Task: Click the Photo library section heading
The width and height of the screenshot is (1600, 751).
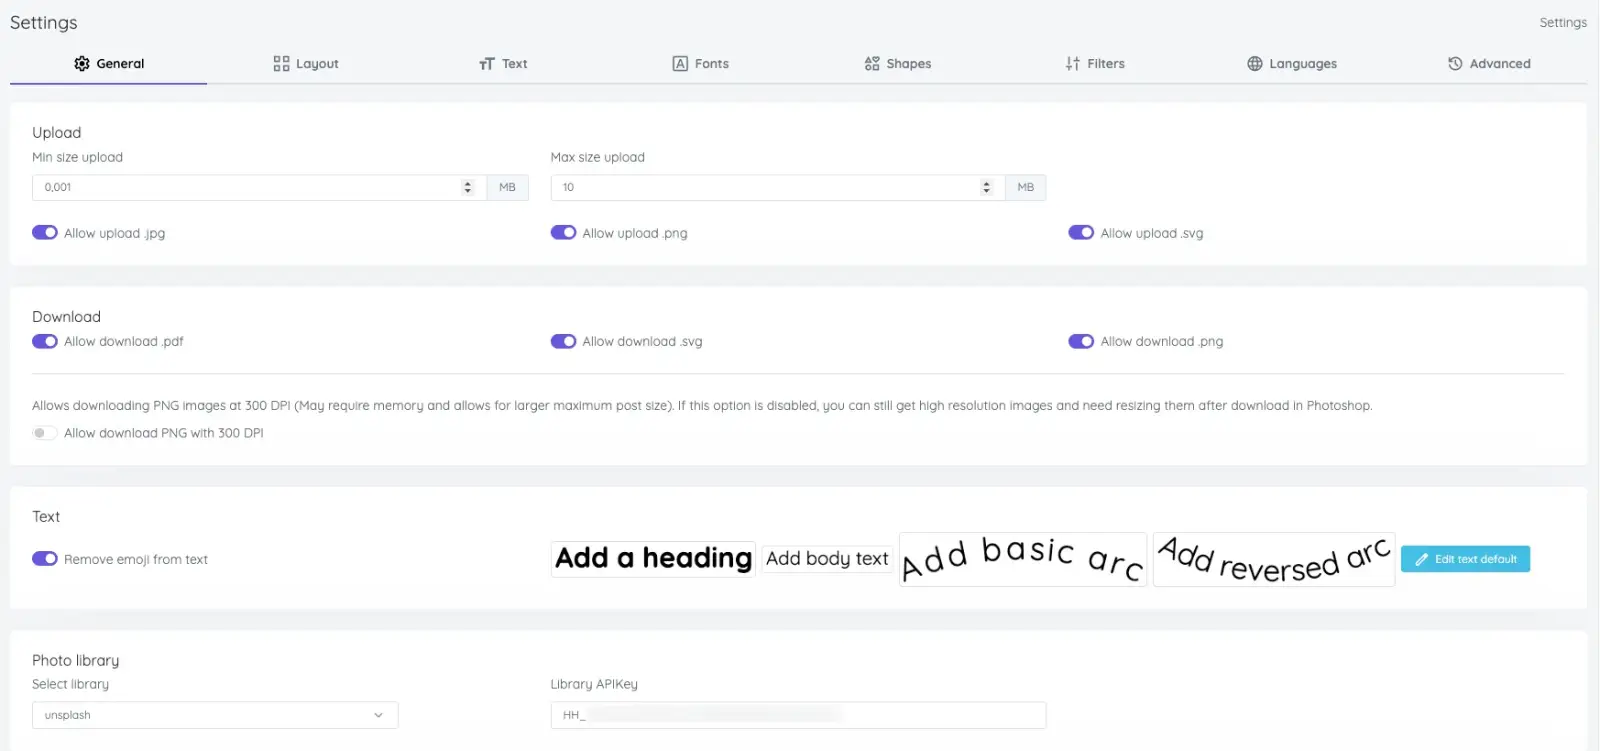Action: pyautogui.click(x=75, y=661)
